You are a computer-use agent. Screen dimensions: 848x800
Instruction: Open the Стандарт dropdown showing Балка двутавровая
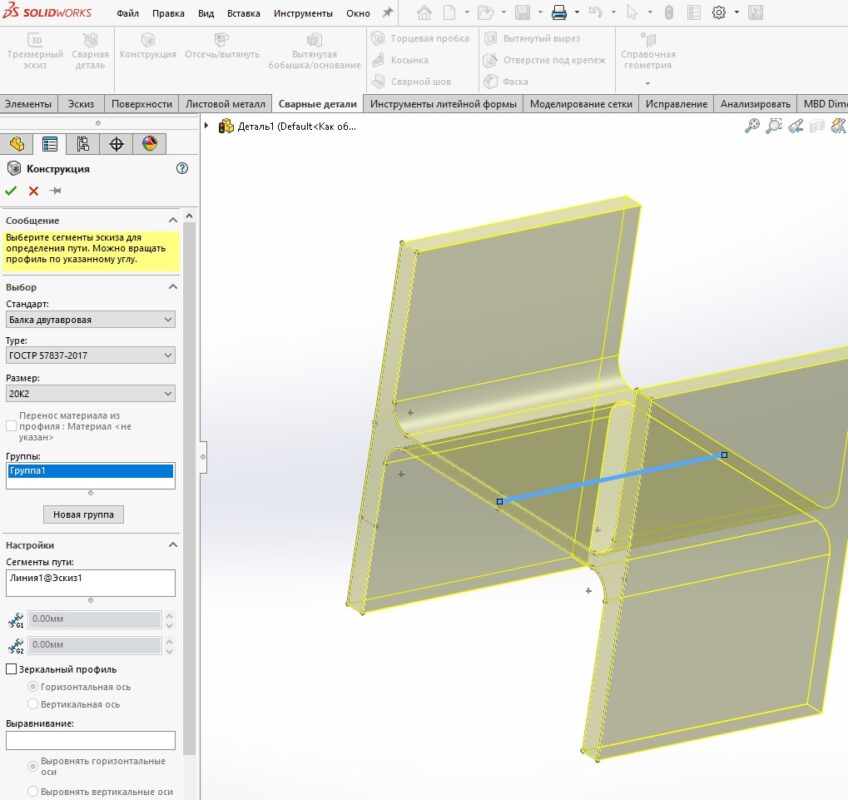[90, 320]
